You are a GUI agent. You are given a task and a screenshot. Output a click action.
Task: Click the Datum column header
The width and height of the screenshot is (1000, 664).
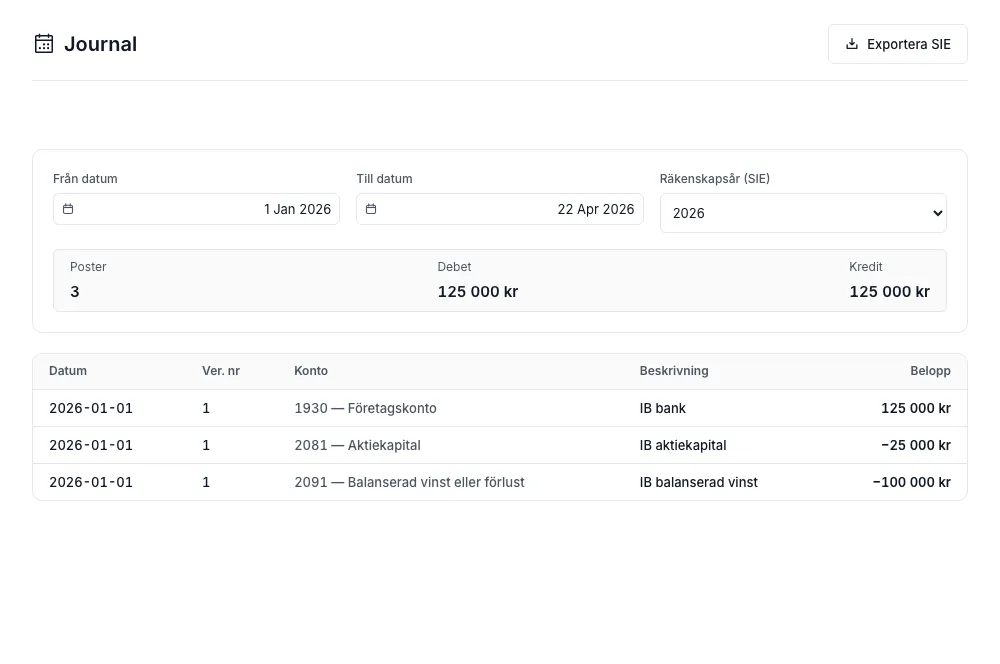68,371
